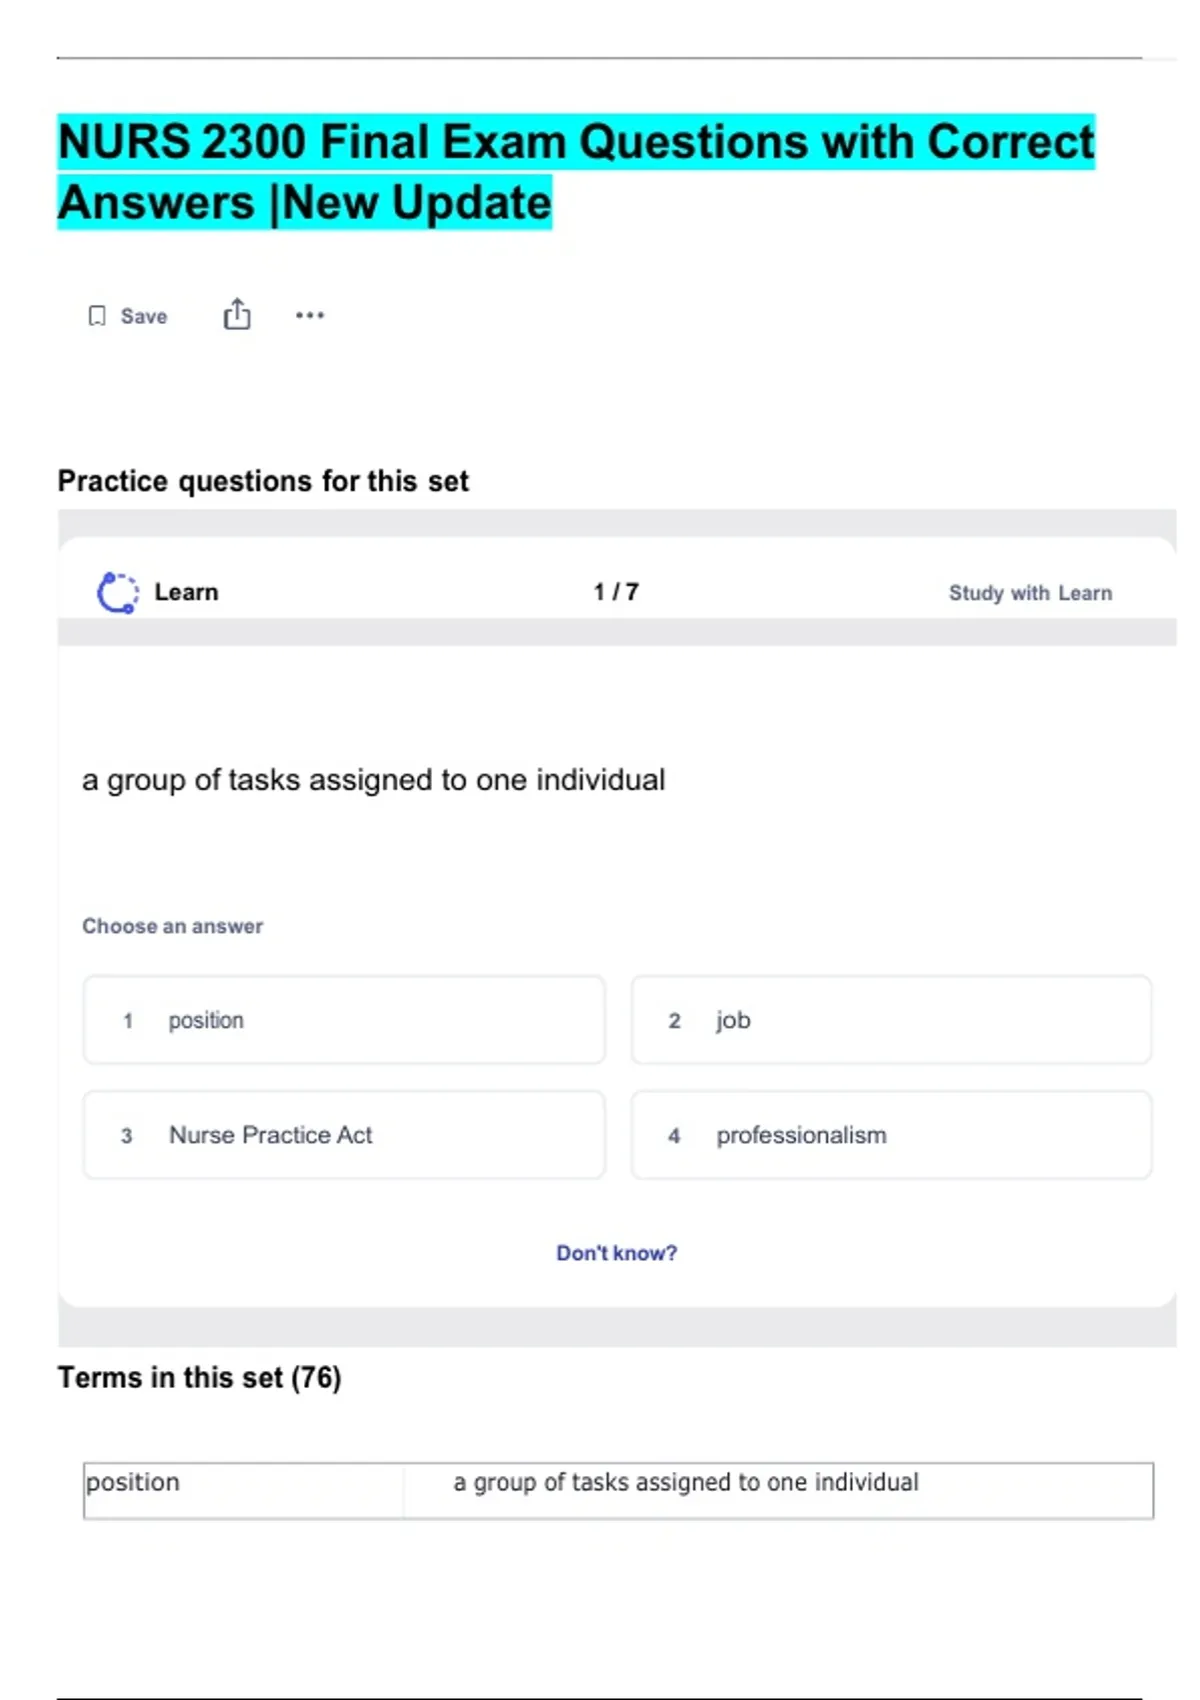Screen dimensions: 1200x1700
Task: Click the definition cell in the terms table
Action: (x=778, y=1490)
